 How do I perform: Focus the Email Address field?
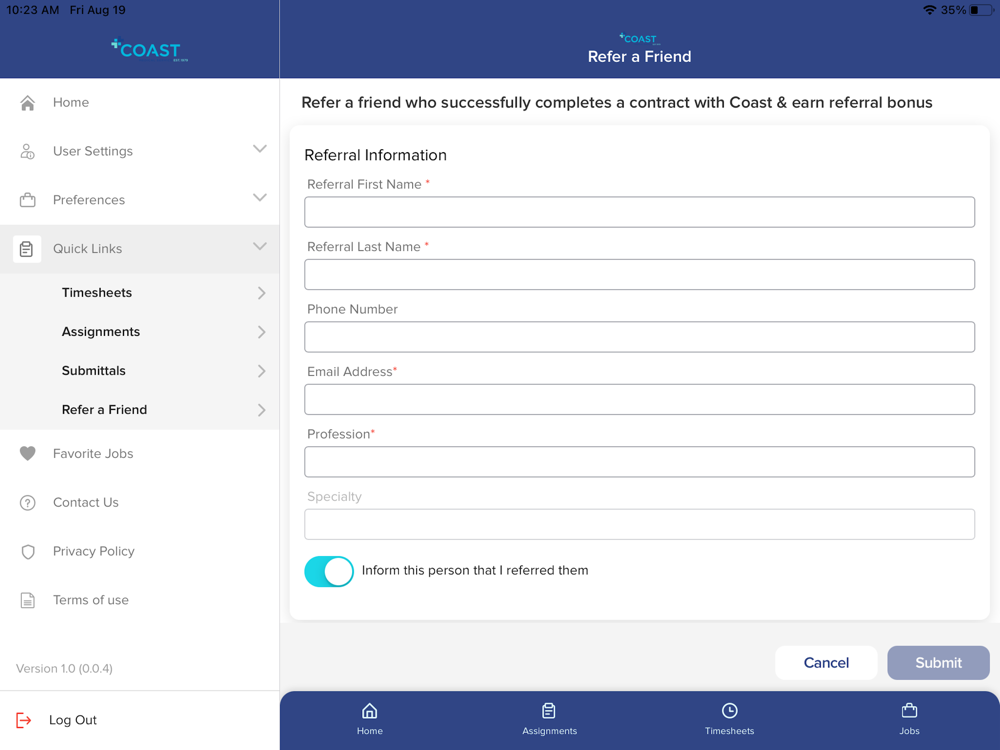pyautogui.click(x=639, y=399)
